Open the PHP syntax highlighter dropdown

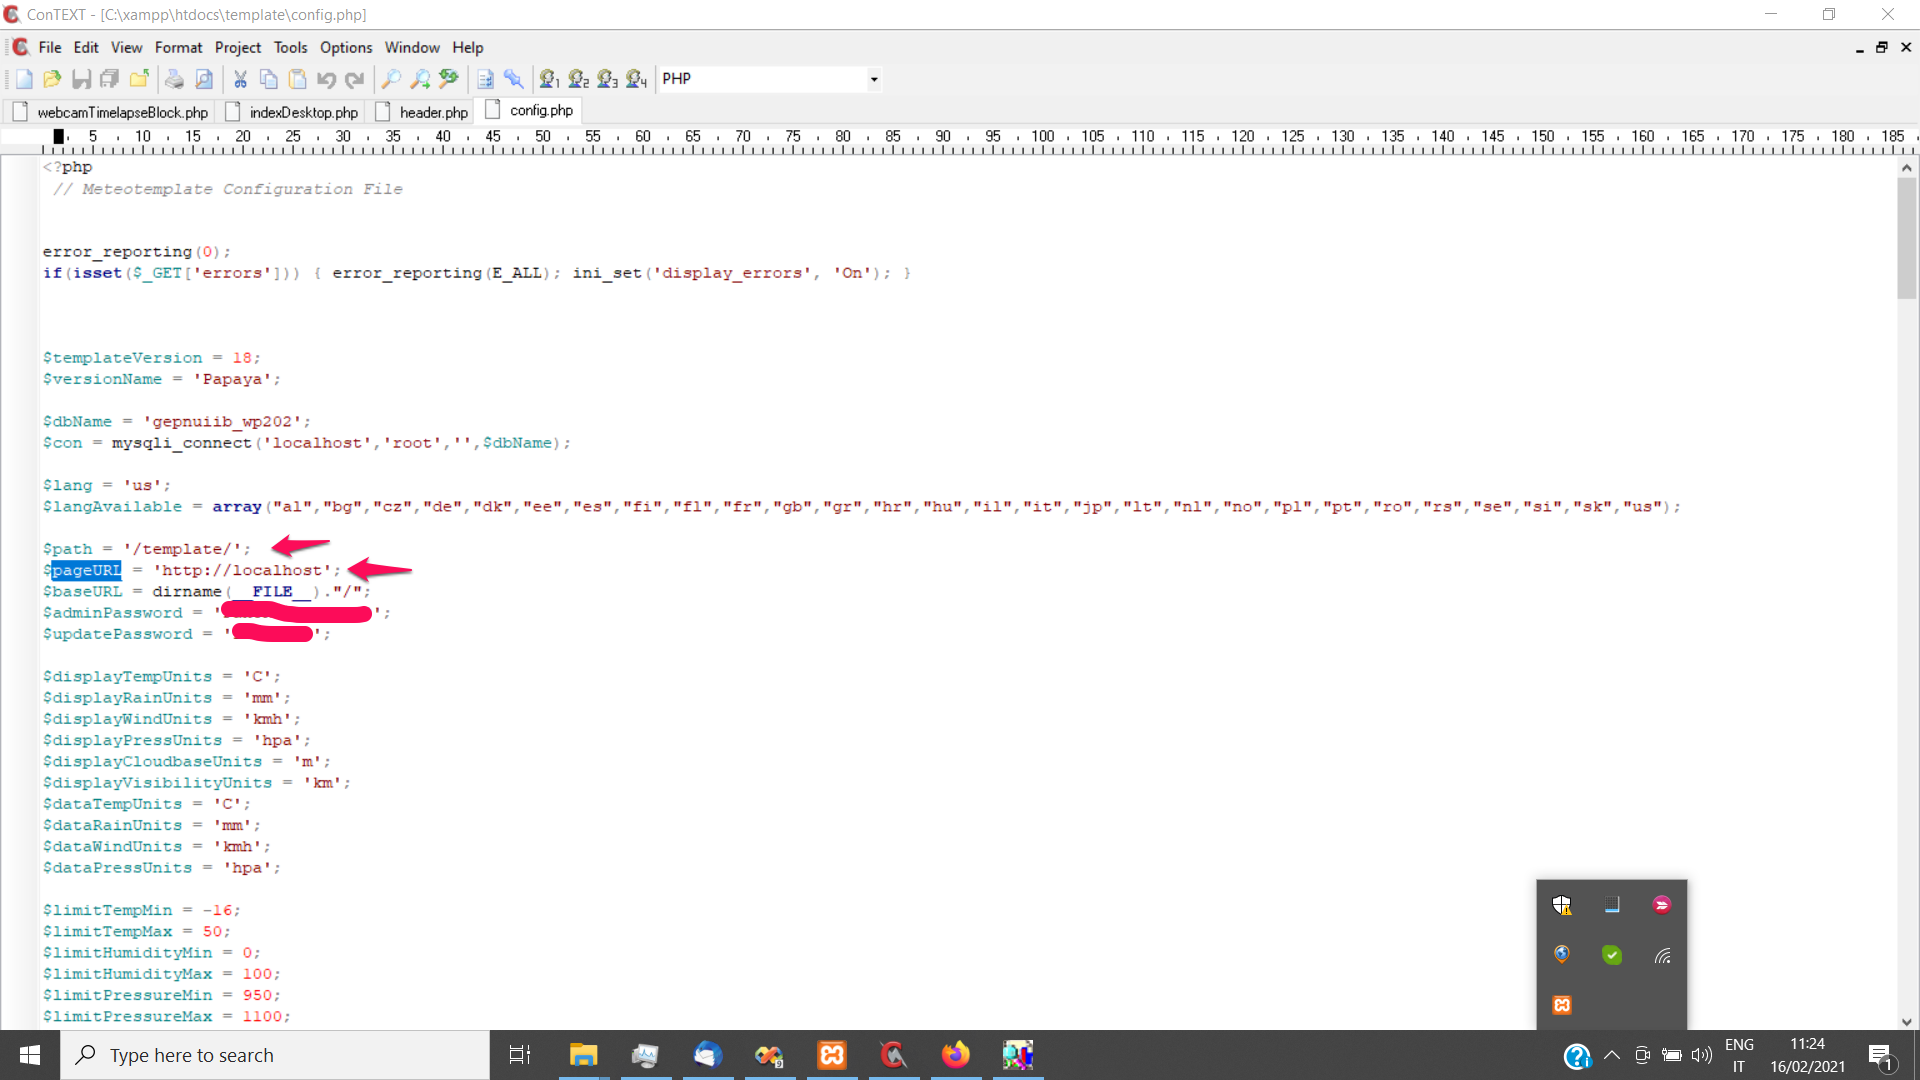click(872, 79)
